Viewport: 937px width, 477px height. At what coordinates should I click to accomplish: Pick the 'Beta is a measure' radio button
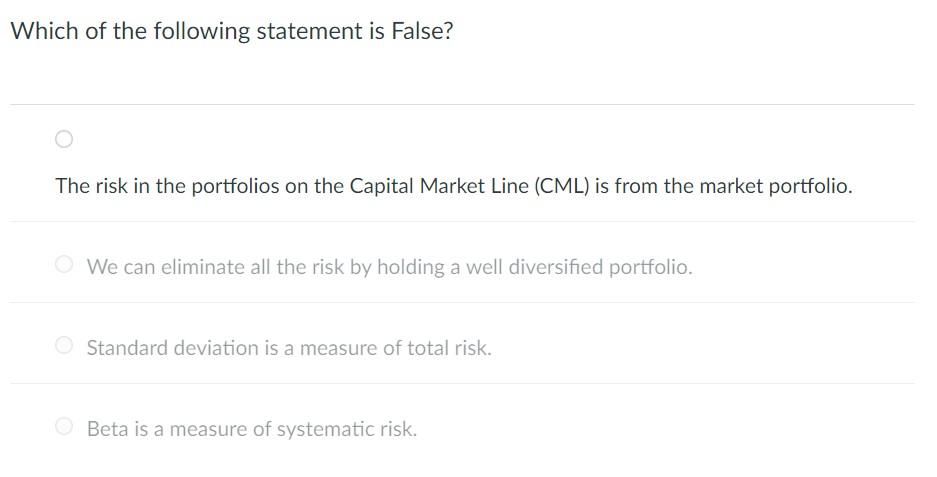click(64, 427)
